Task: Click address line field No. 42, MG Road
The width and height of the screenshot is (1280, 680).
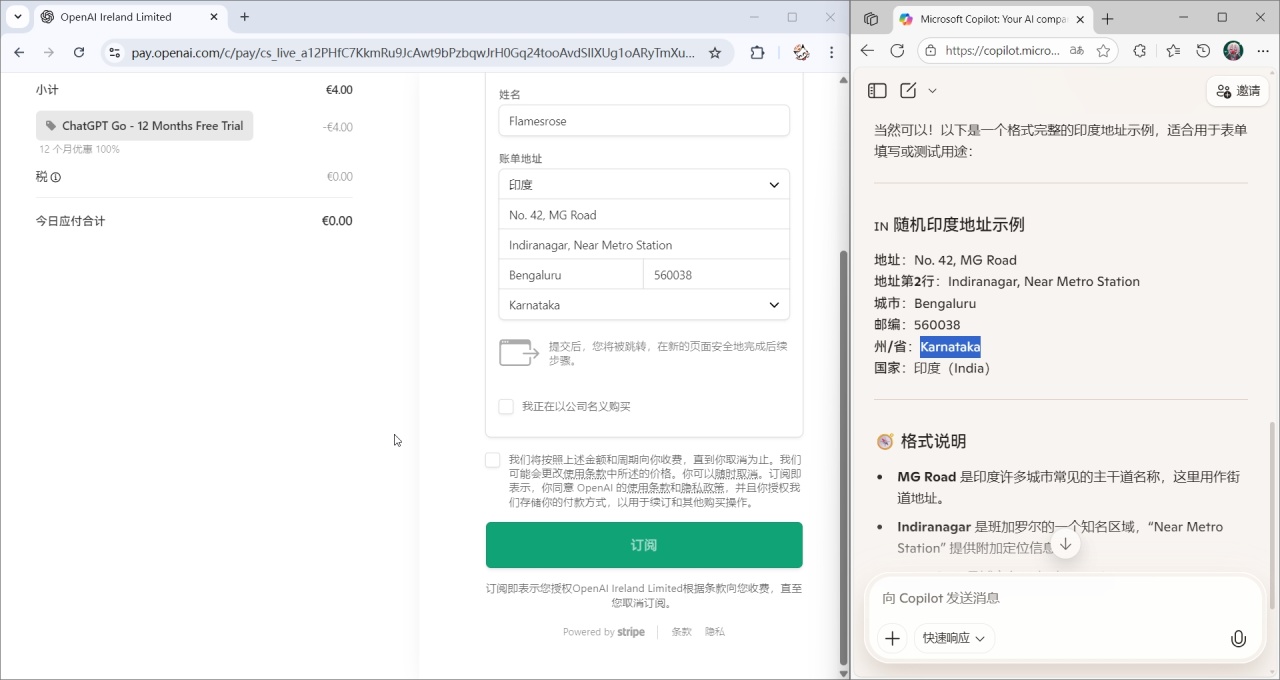Action: (644, 215)
